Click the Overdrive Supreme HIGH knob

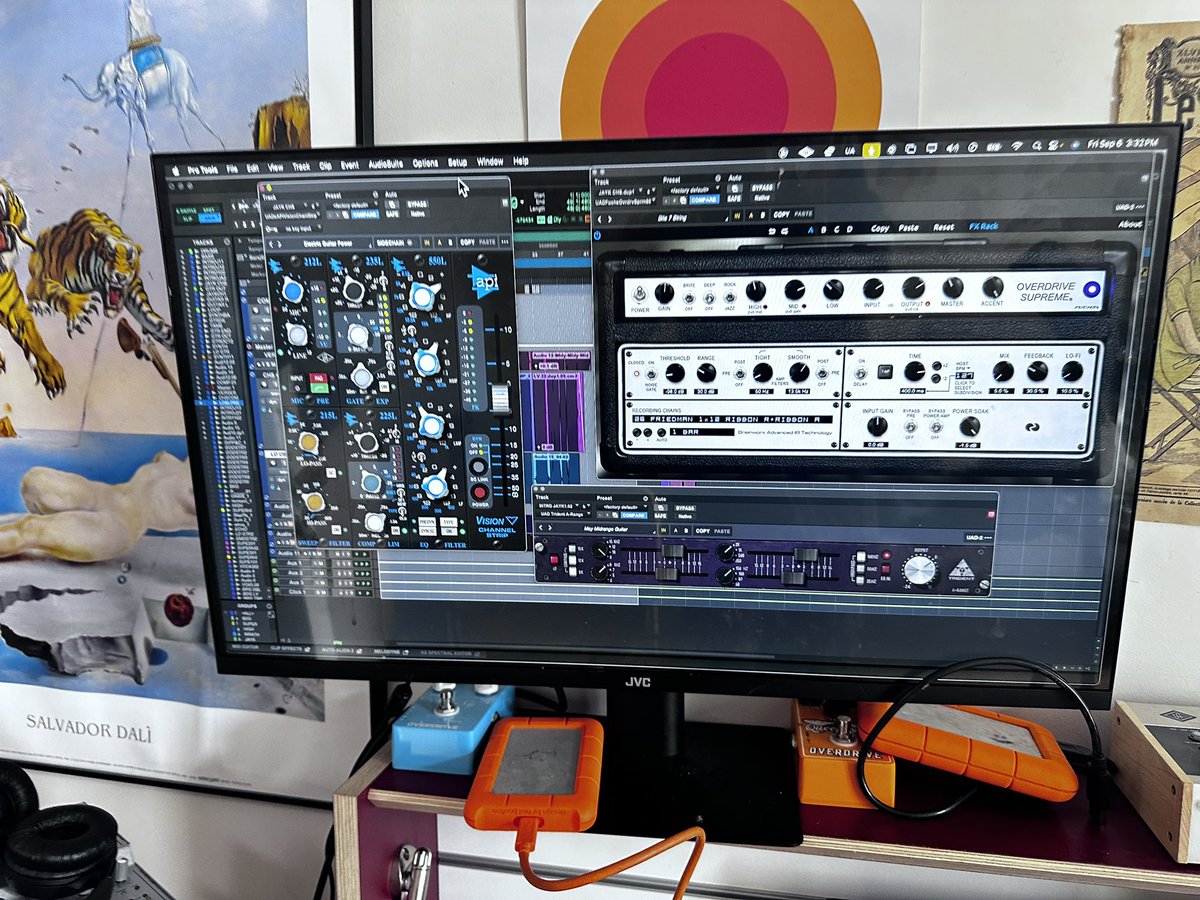[756, 290]
